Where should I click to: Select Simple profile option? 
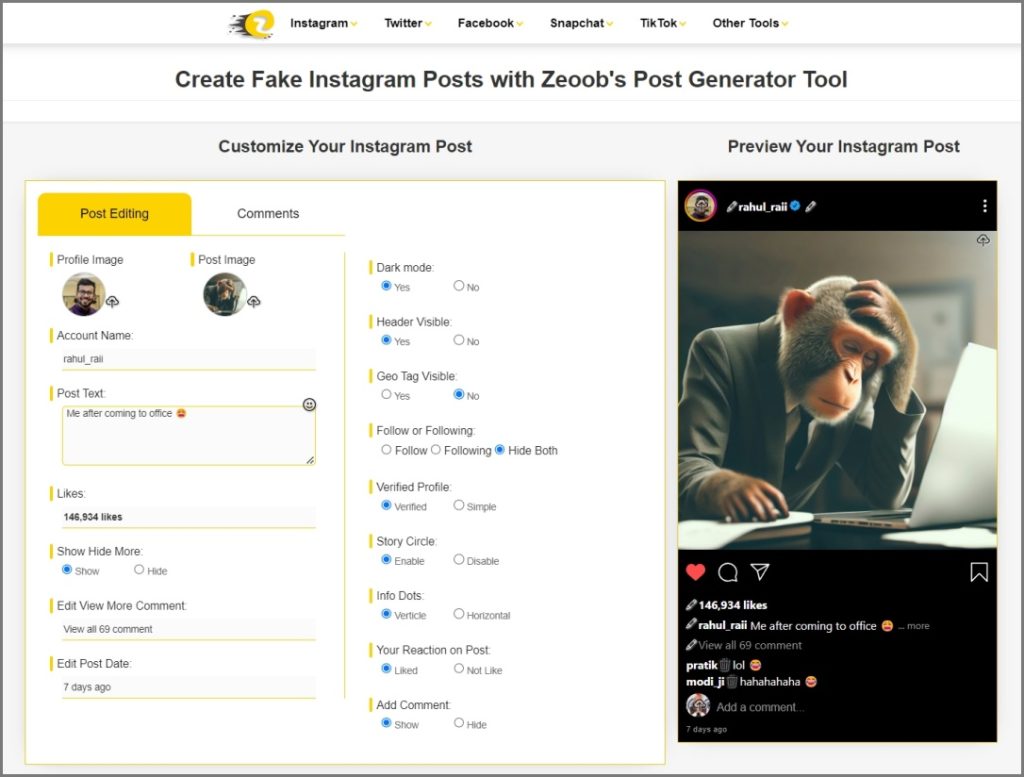pyautogui.click(x=458, y=505)
